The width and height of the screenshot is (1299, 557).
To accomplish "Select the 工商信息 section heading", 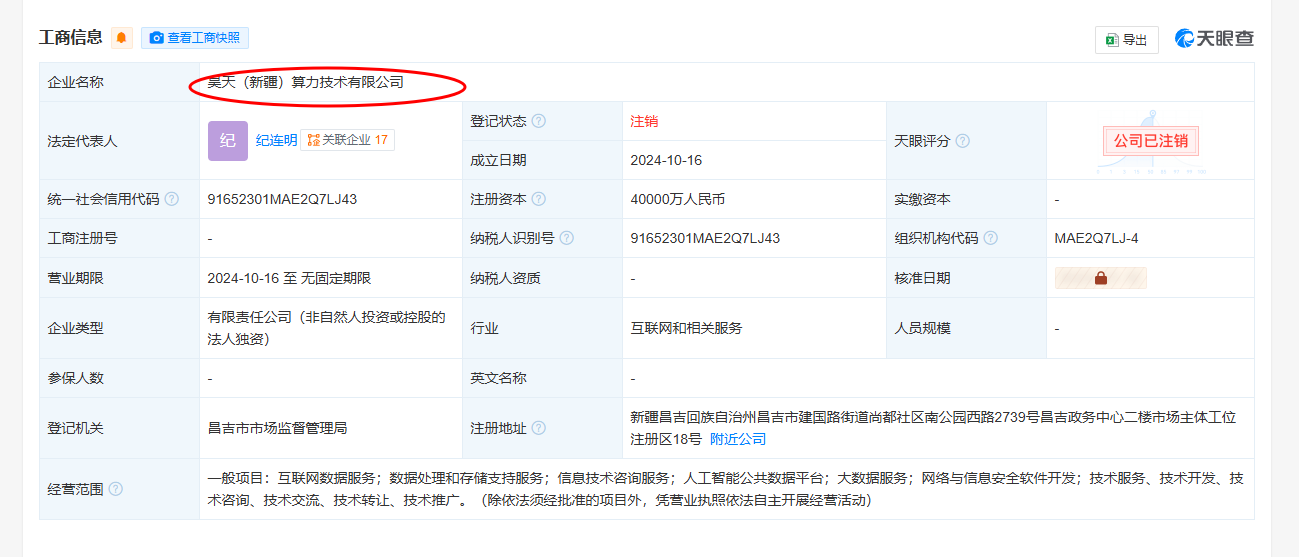I will coord(70,38).
